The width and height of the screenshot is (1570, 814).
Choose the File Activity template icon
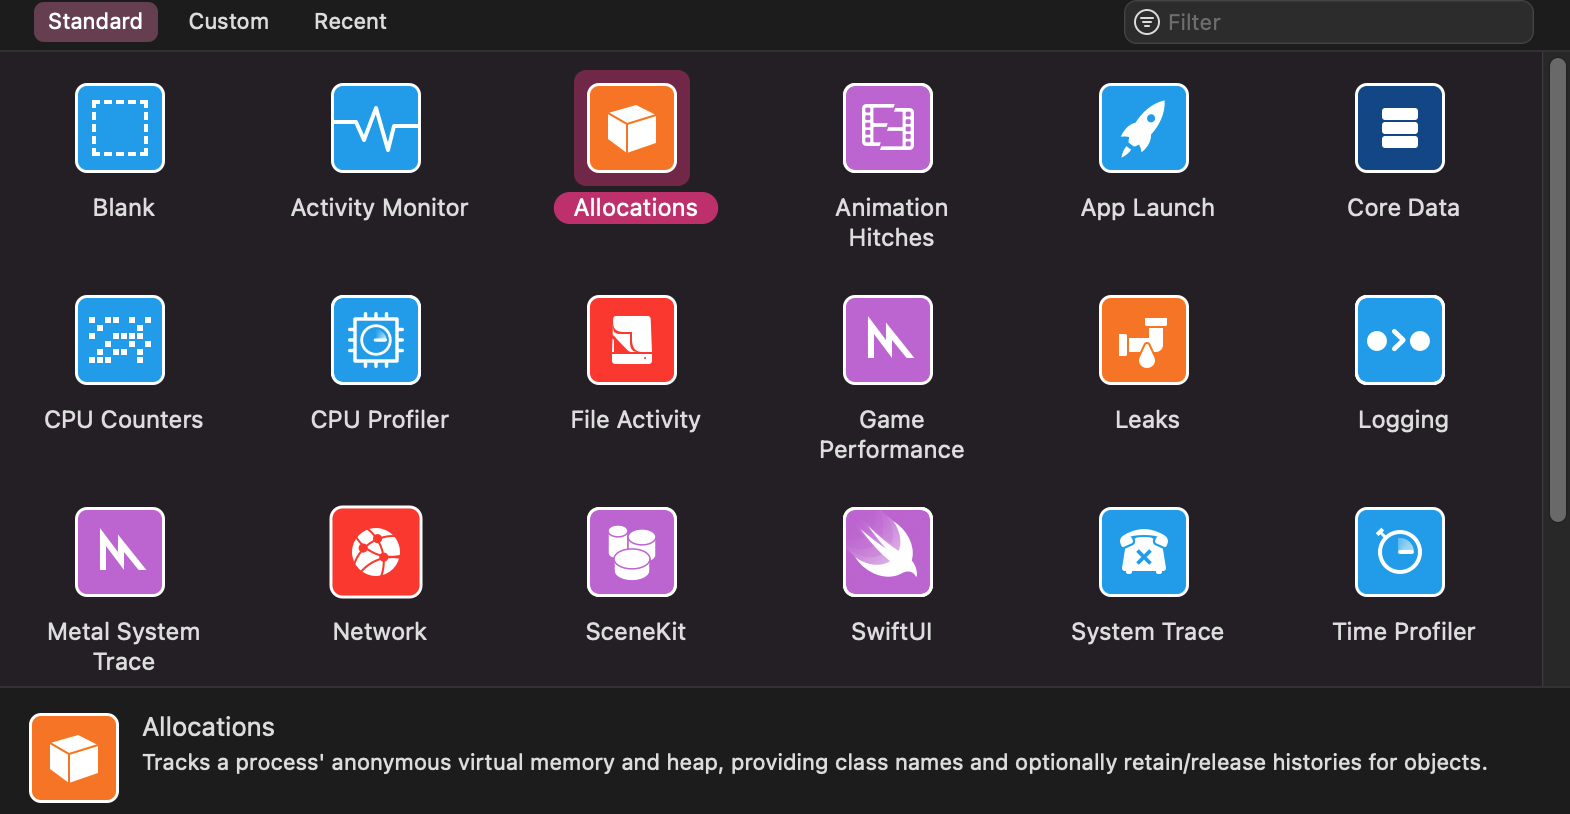click(x=632, y=340)
